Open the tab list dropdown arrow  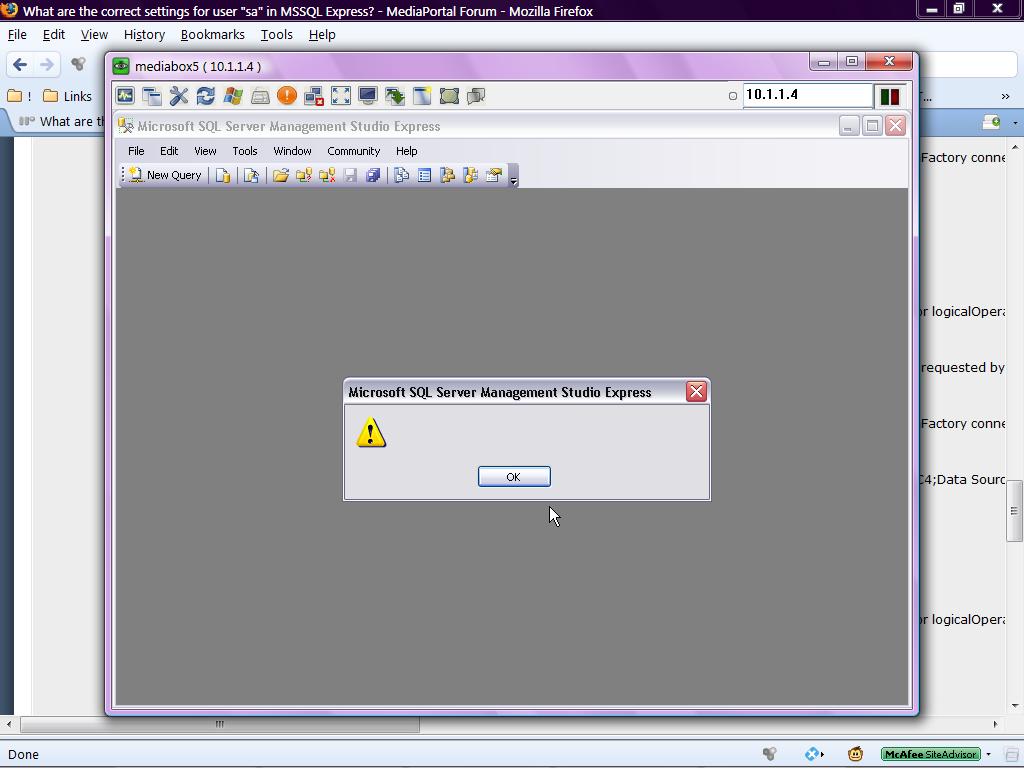point(1016,123)
